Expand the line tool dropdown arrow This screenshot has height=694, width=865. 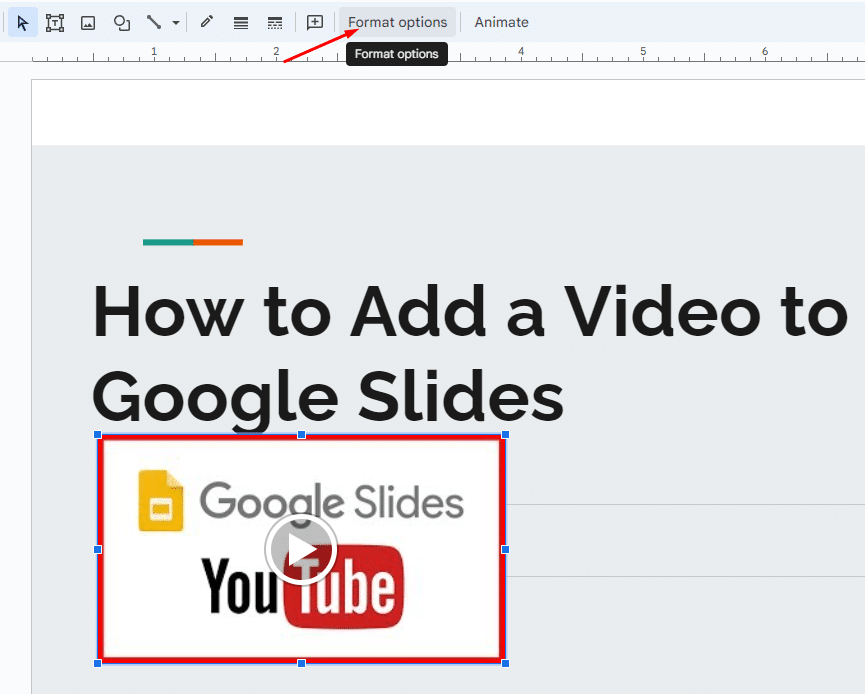pos(176,23)
